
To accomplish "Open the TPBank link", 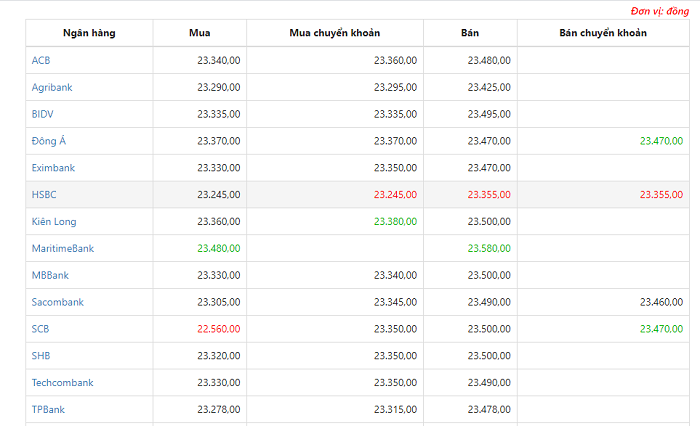I will pos(48,409).
